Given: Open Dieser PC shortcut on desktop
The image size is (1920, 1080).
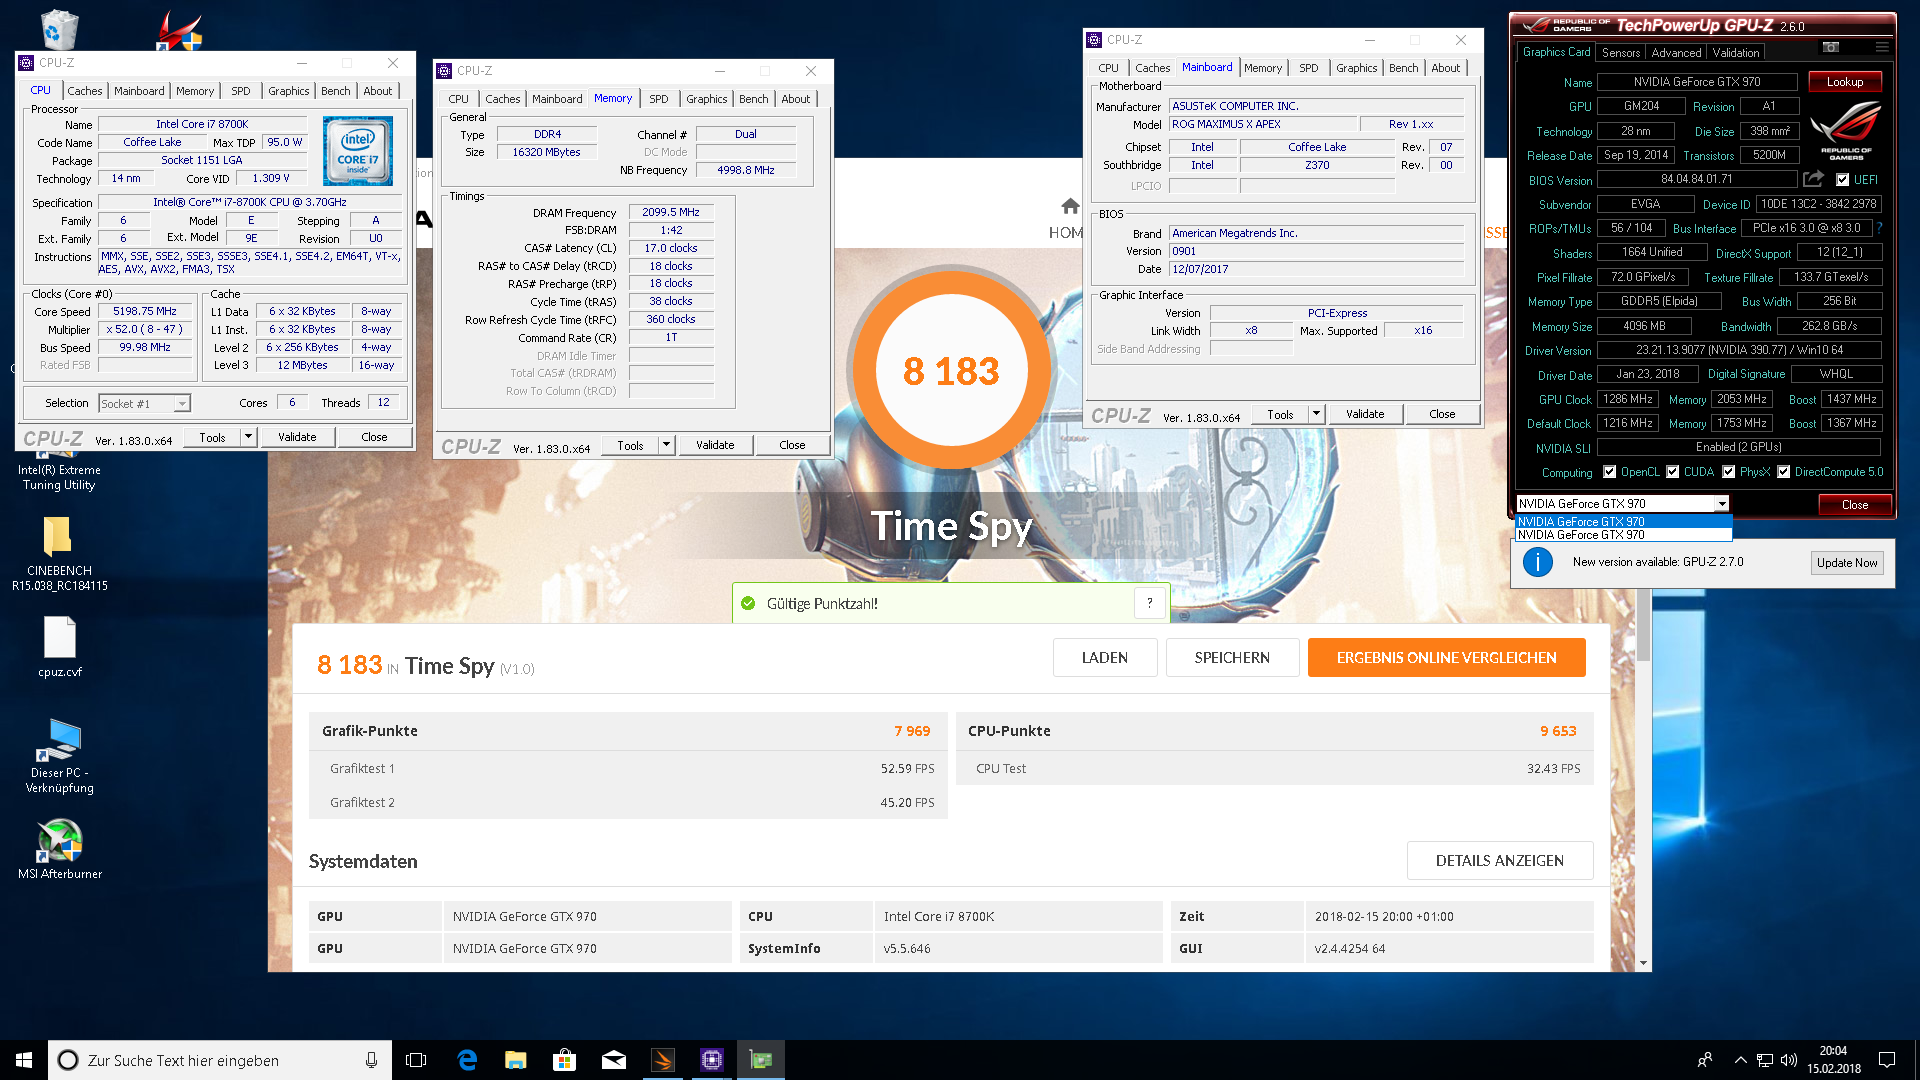Looking at the screenshot, I should point(60,756).
